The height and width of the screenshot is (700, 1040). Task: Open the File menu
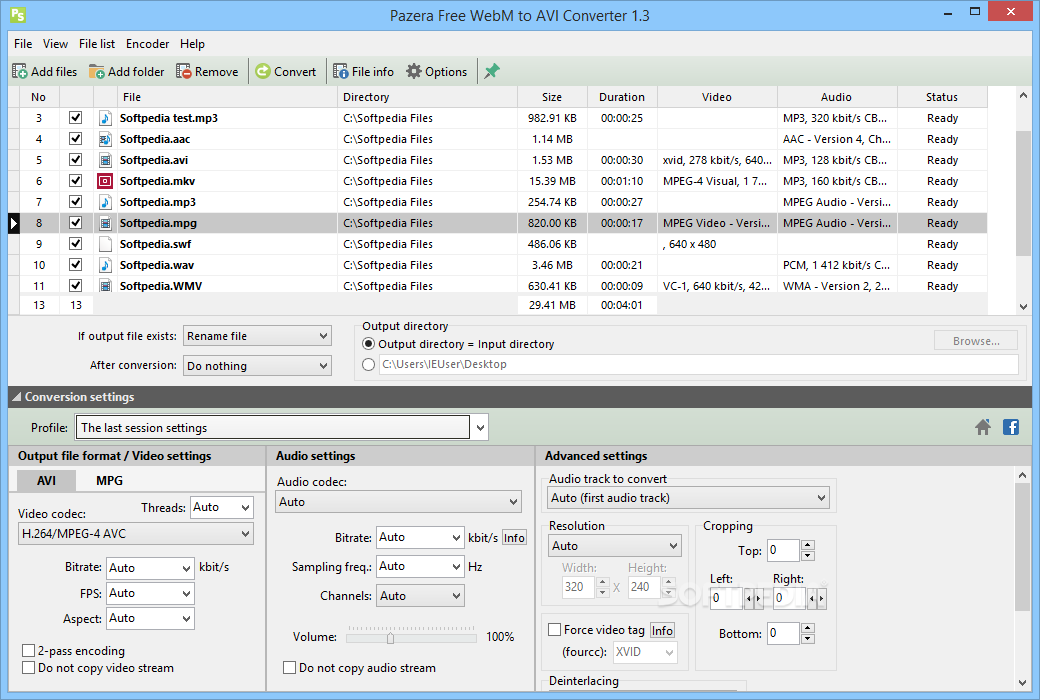click(x=23, y=44)
